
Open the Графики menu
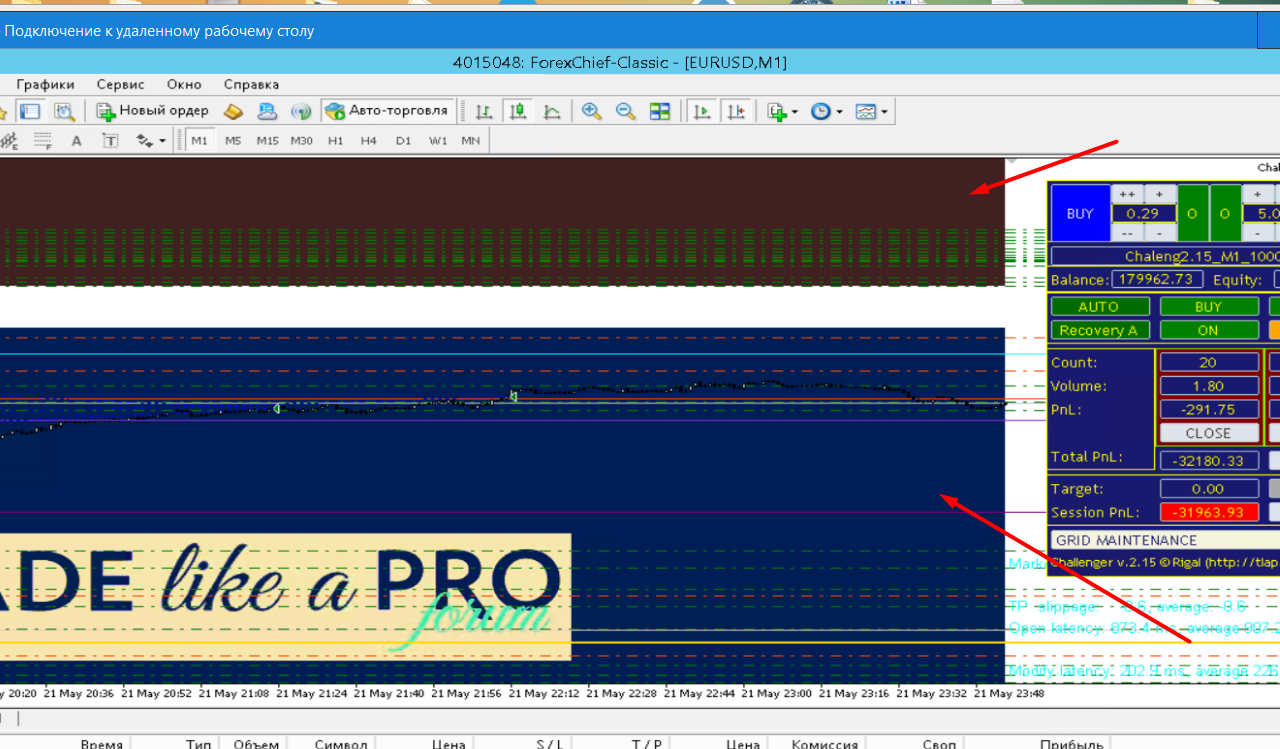[45, 85]
